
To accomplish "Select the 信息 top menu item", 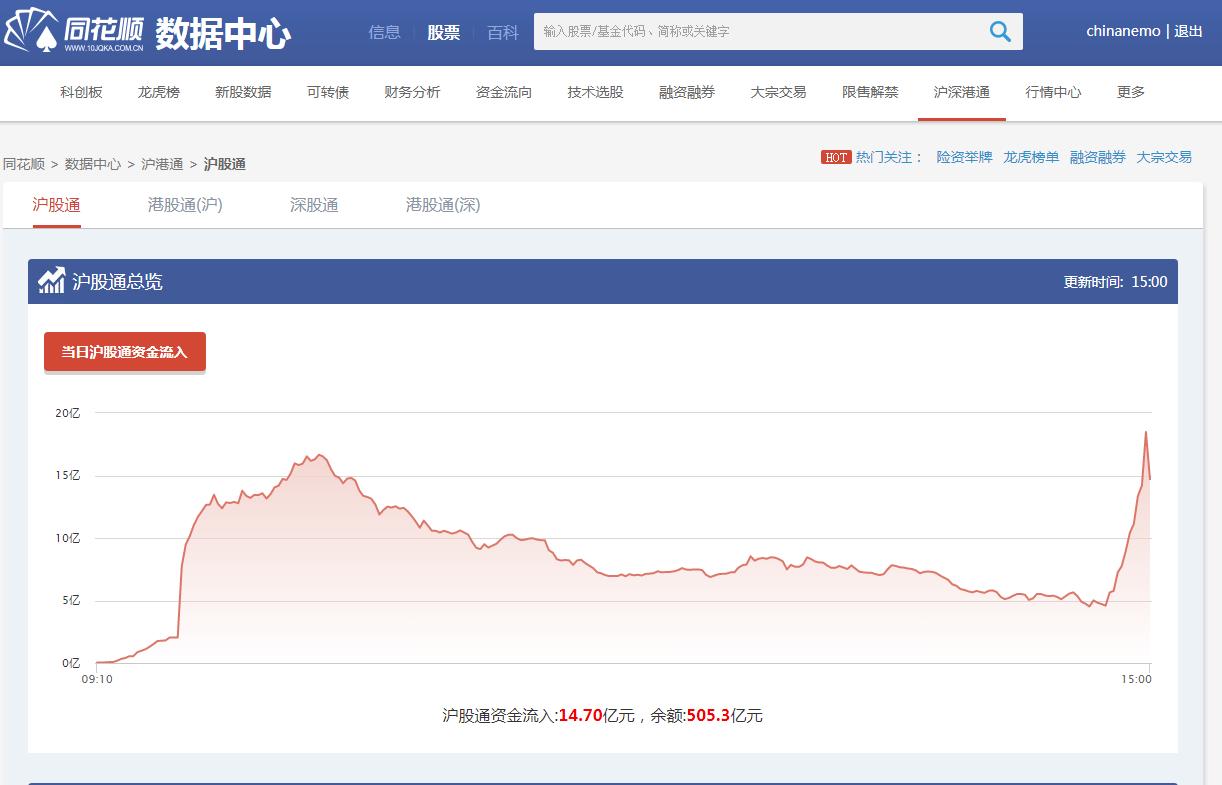I will (x=384, y=32).
